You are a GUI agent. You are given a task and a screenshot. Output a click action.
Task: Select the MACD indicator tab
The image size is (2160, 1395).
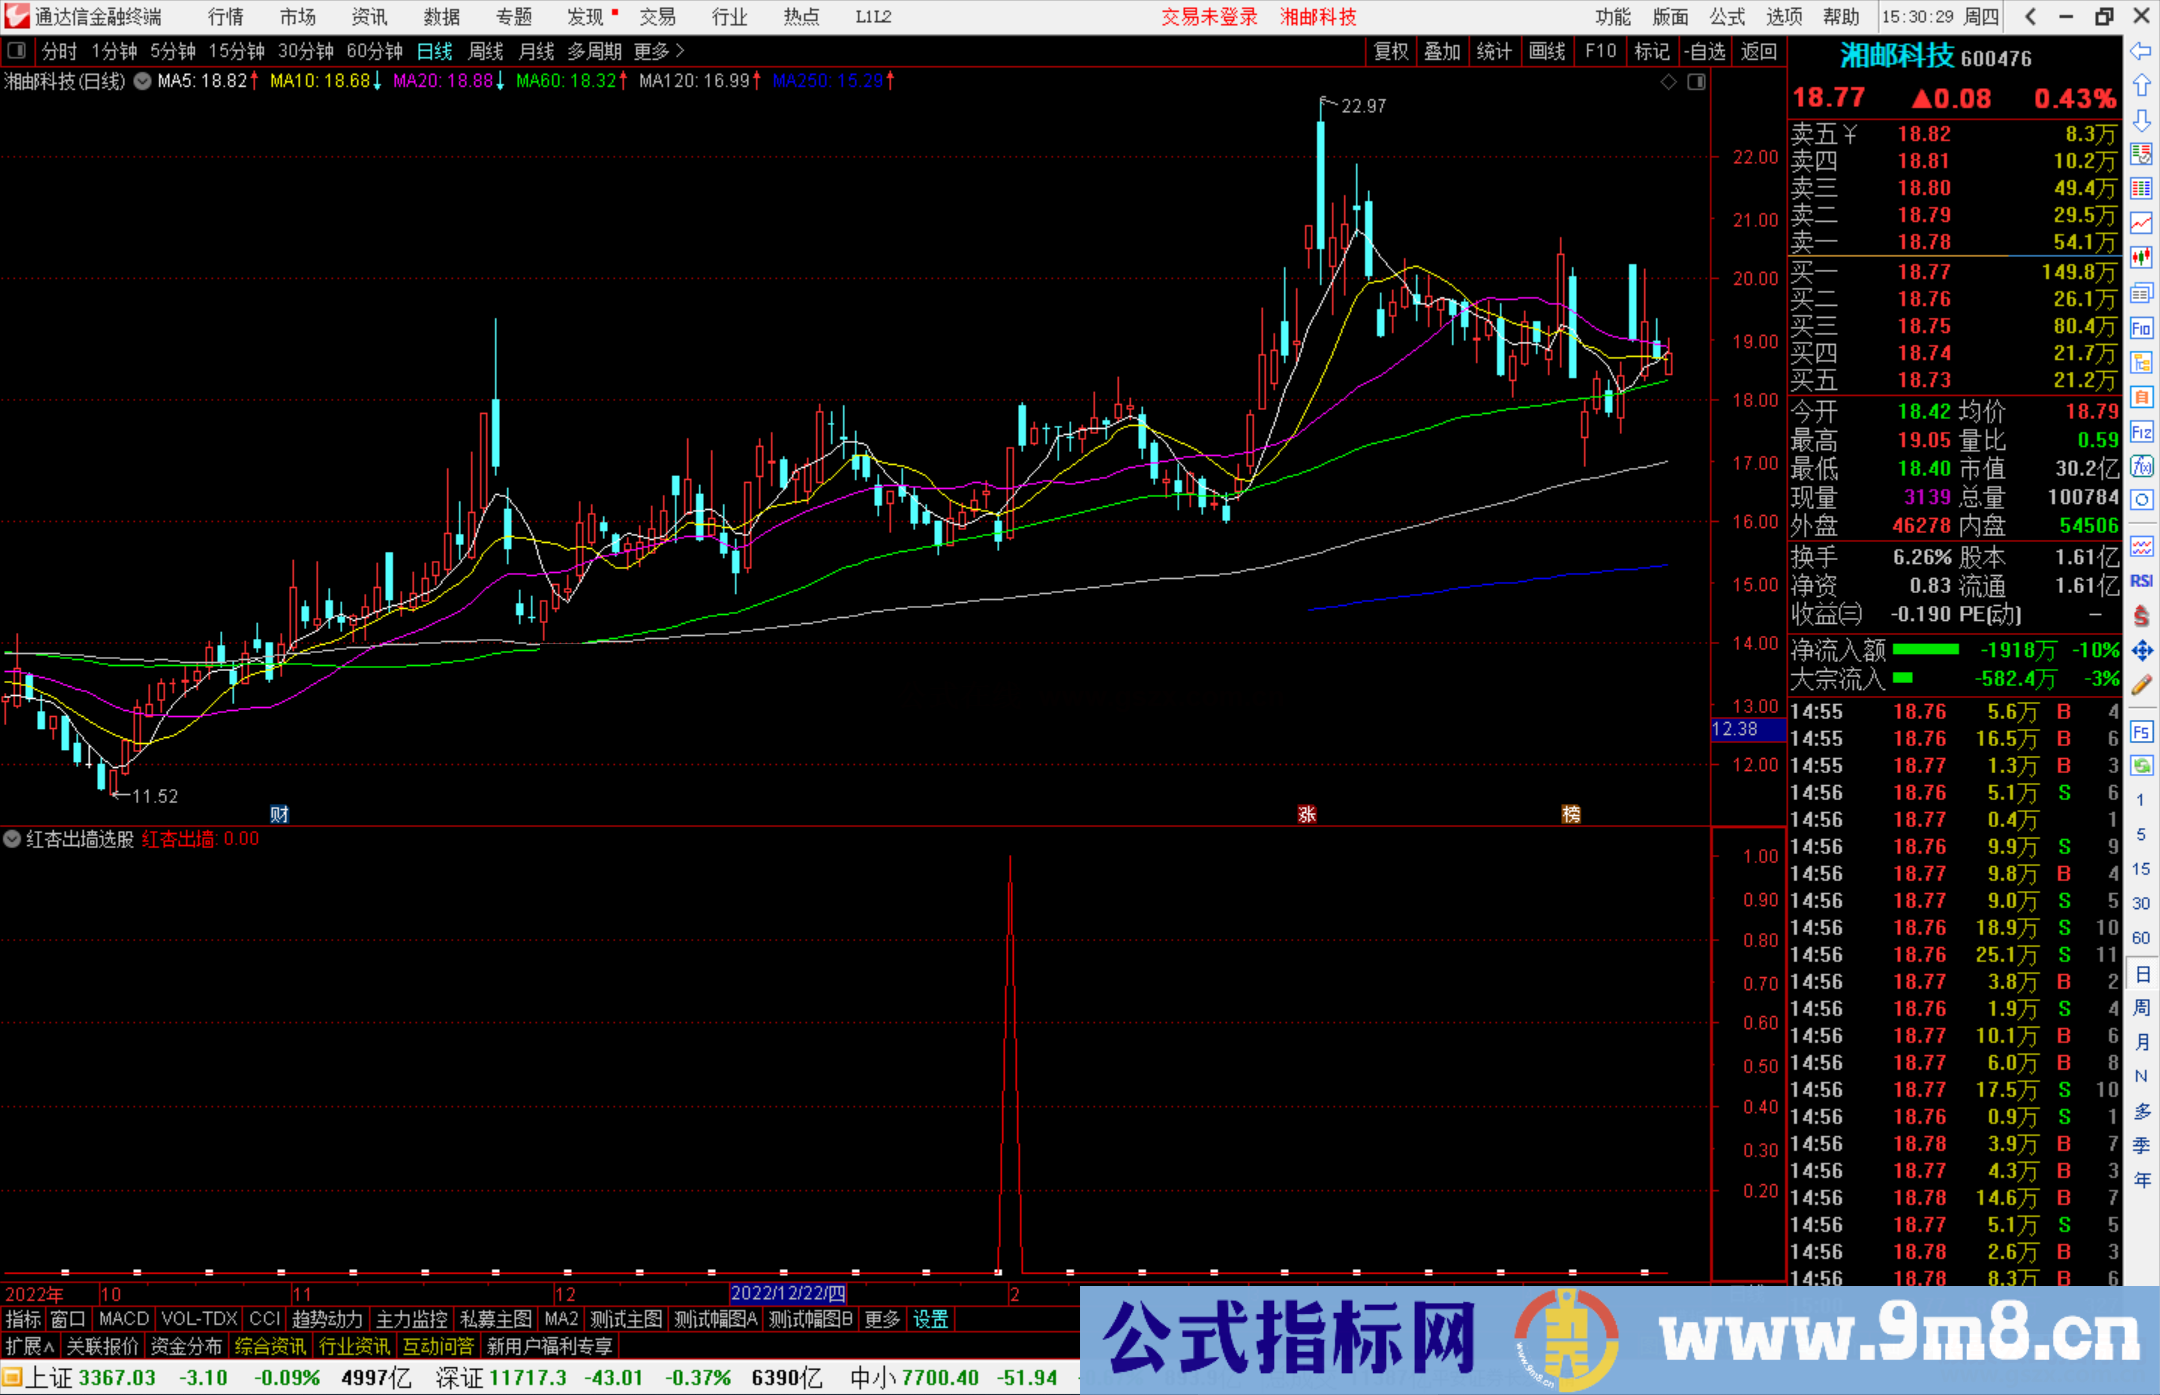(x=124, y=1319)
